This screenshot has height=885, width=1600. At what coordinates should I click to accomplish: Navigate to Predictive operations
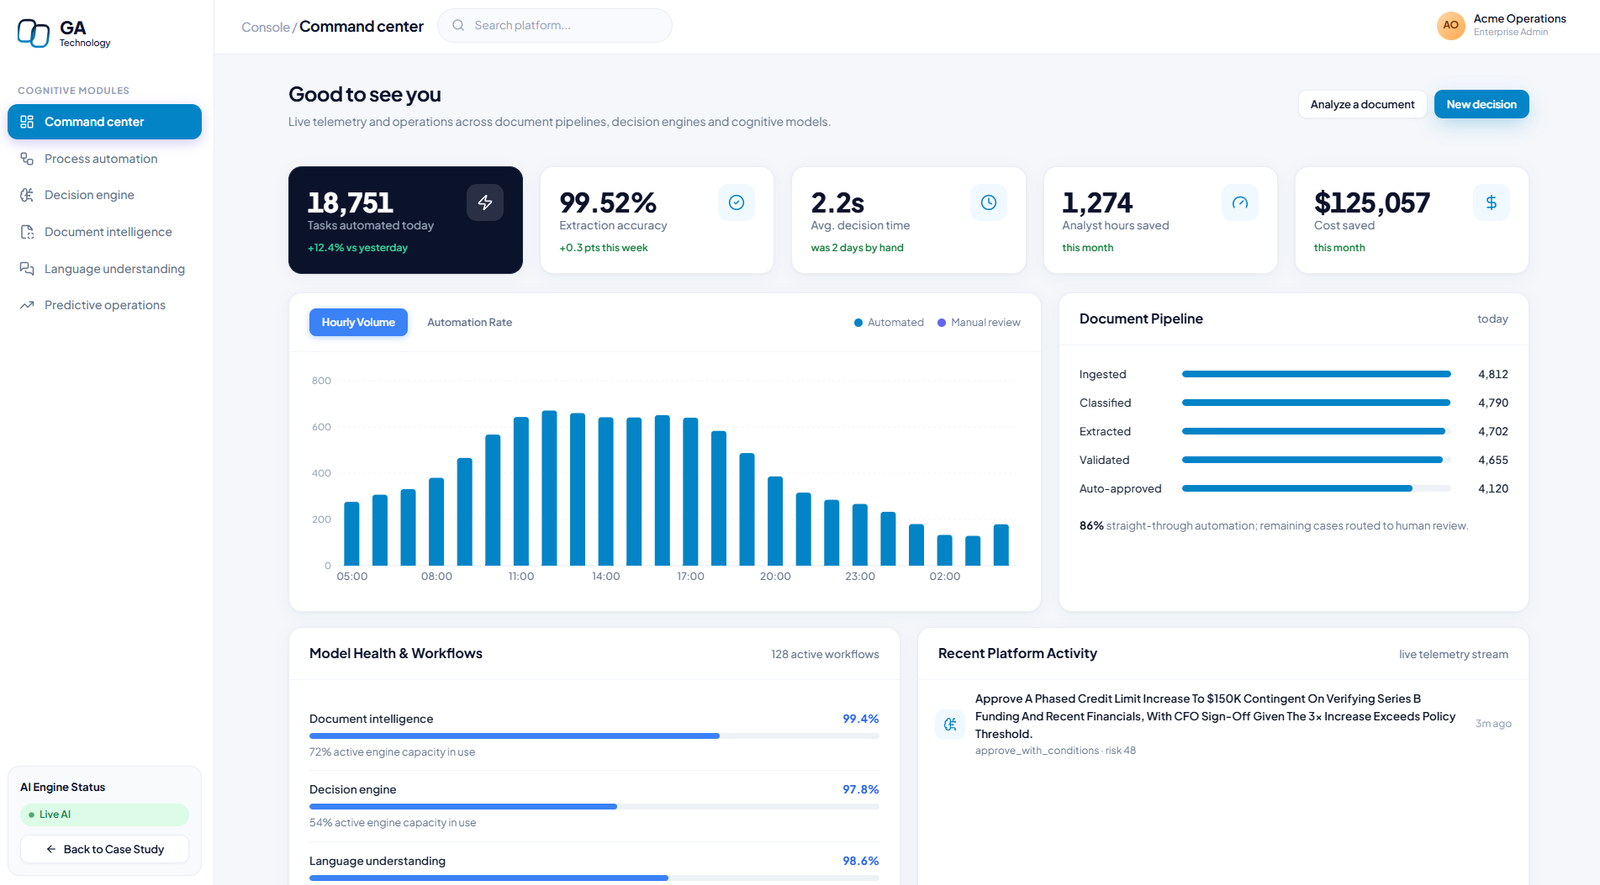click(104, 305)
